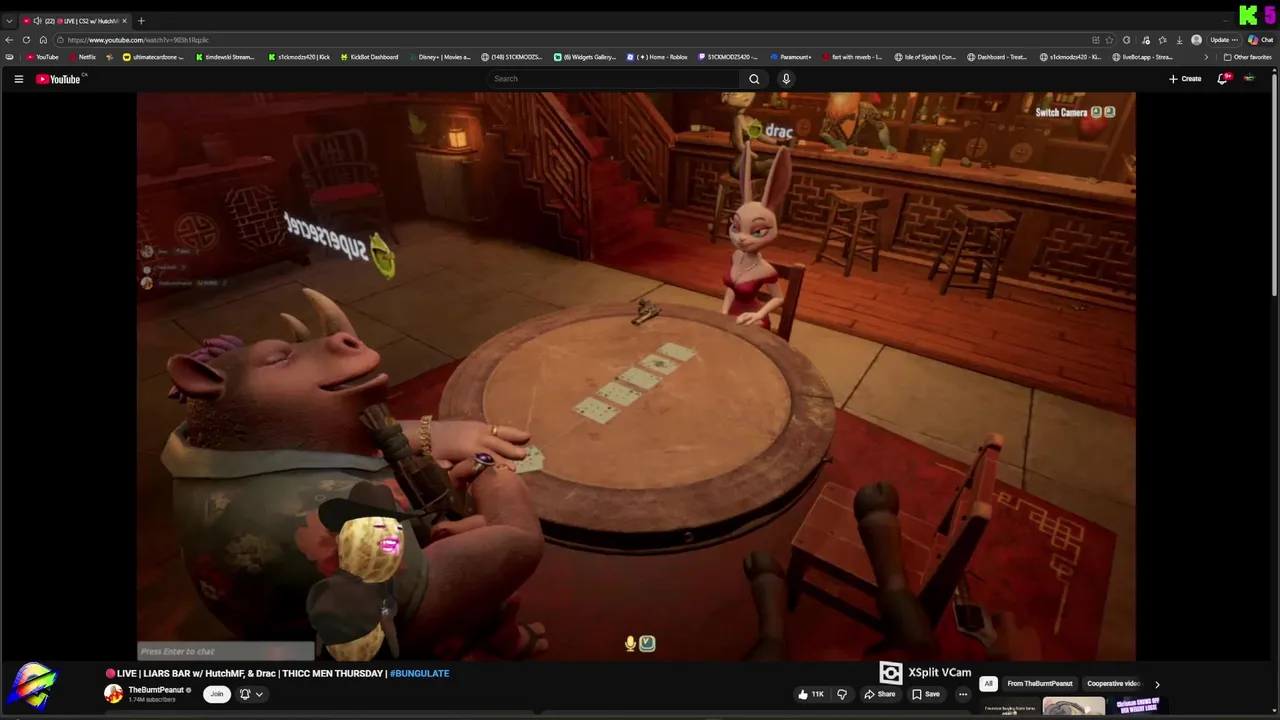The height and width of the screenshot is (720, 1280).
Task: Open the s1ckmodzs420 Kick bookmark
Action: (299, 57)
